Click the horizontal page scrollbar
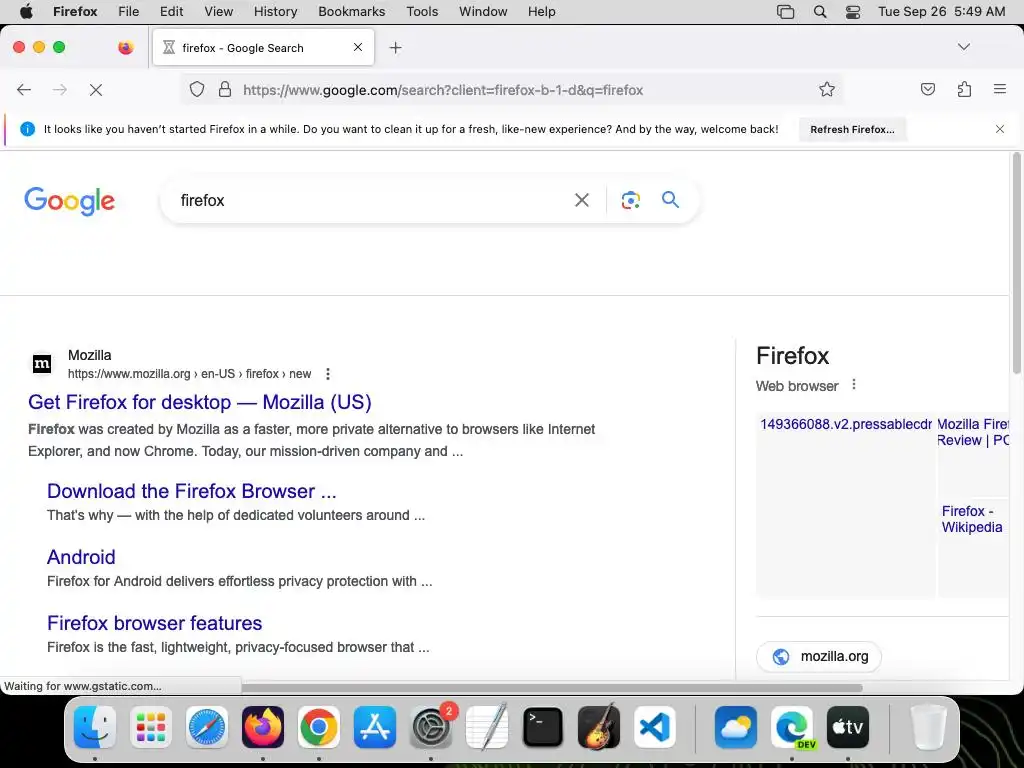Image resolution: width=1024 pixels, height=768 pixels. tap(551, 688)
